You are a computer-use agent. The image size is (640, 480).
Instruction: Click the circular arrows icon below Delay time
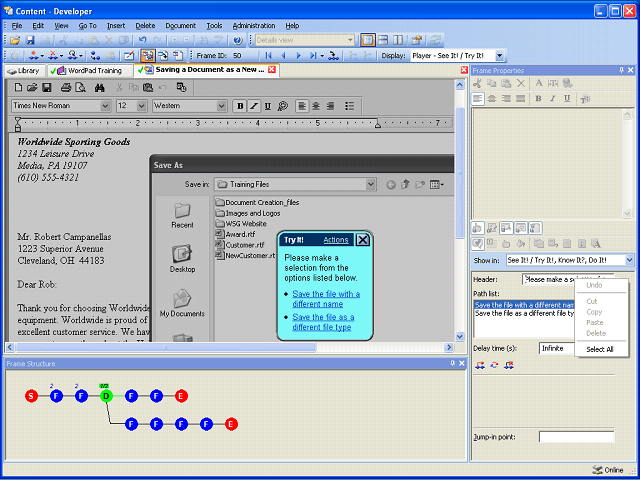point(494,365)
